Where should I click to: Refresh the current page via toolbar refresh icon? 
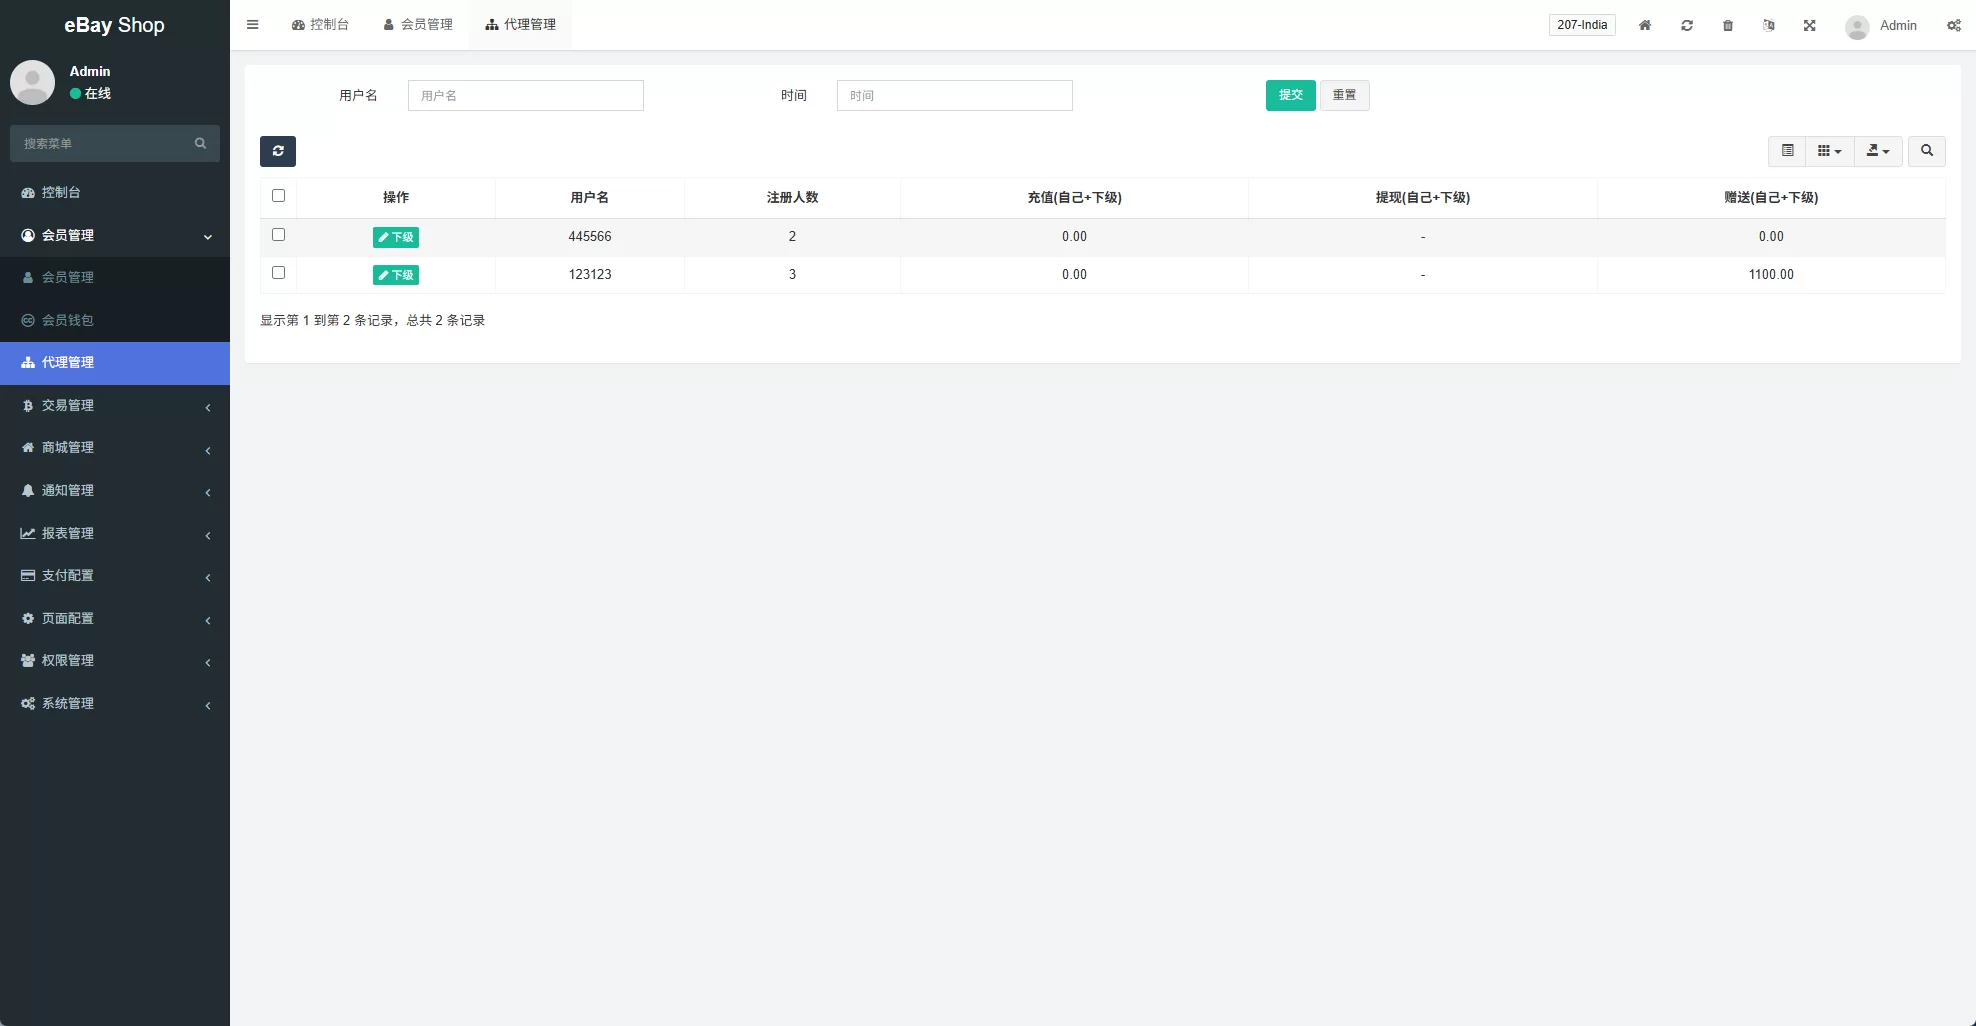point(1687,25)
